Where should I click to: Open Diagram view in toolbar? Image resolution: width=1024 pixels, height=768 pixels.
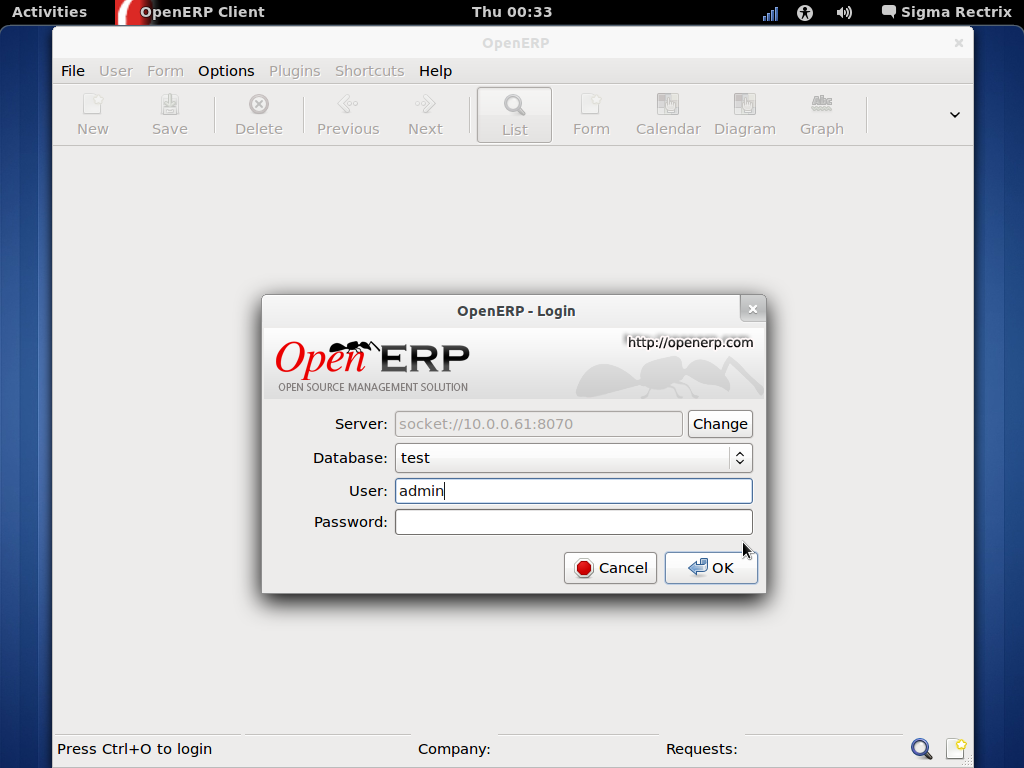[745, 115]
